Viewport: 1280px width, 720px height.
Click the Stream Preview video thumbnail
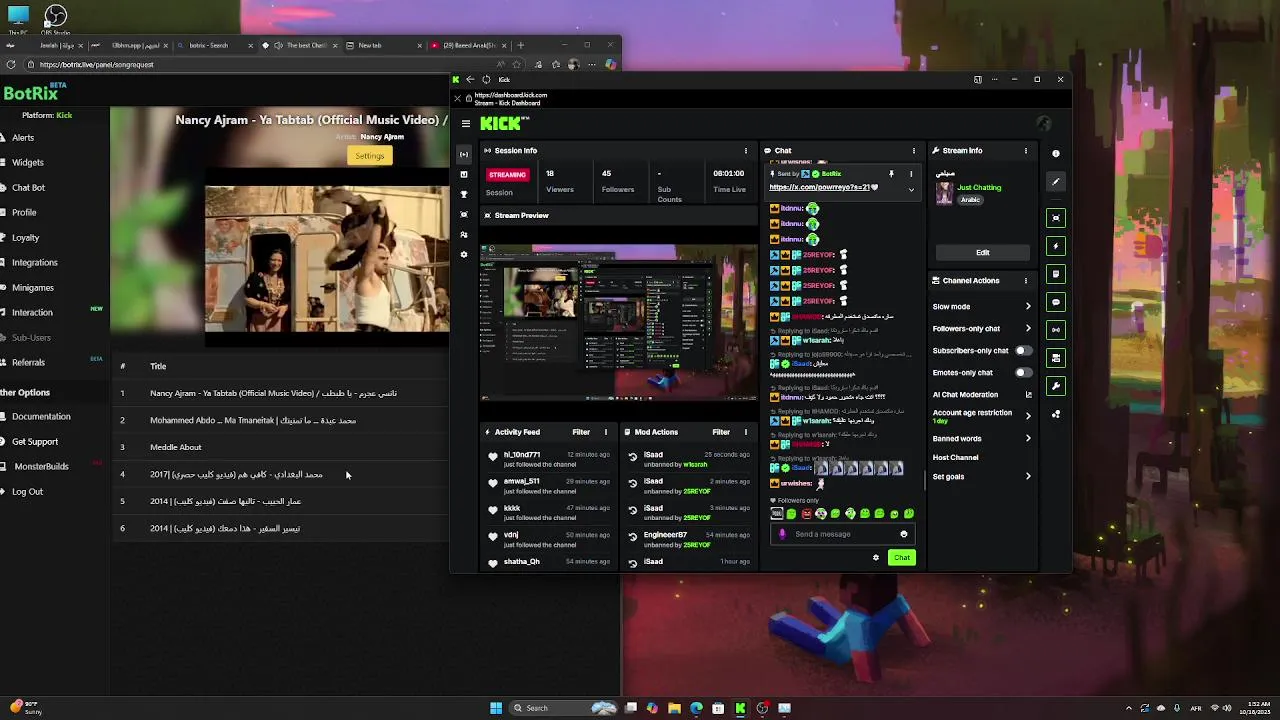point(619,322)
